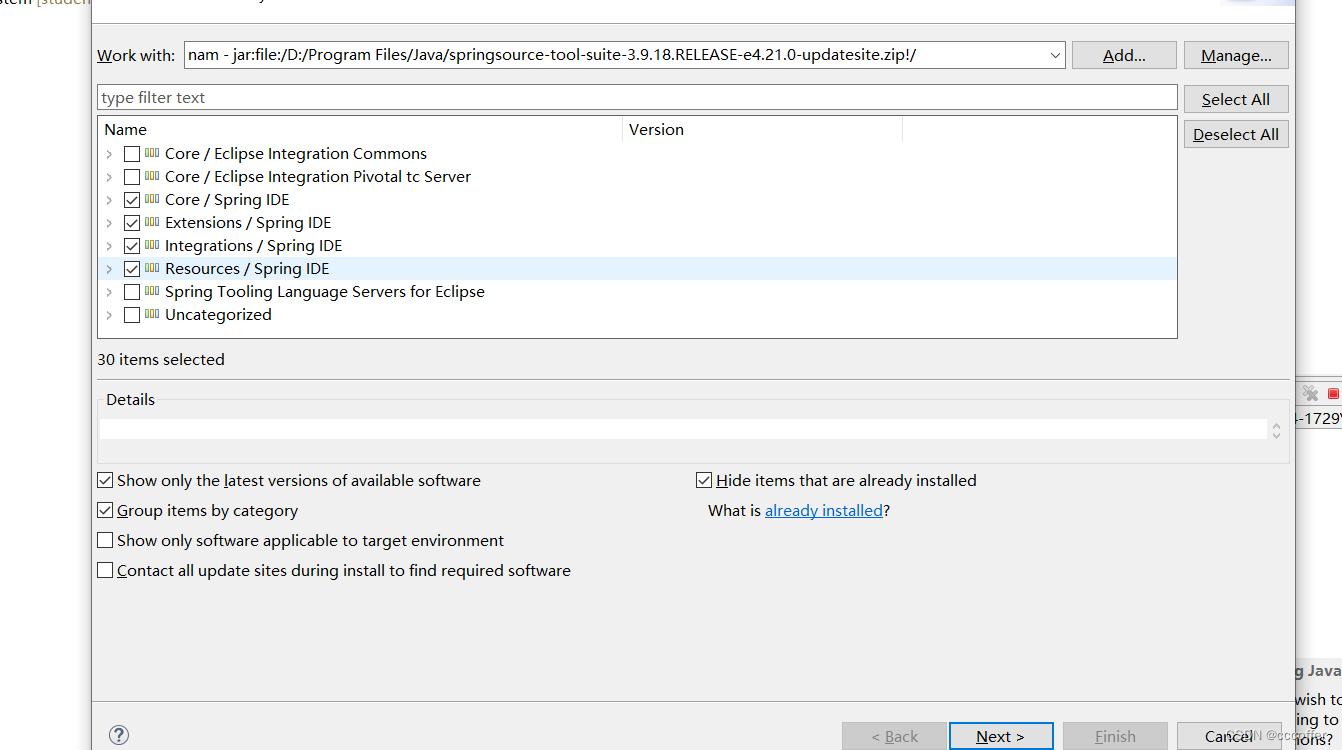
Task: Click the Select All button
Action: coord(1236,99)
